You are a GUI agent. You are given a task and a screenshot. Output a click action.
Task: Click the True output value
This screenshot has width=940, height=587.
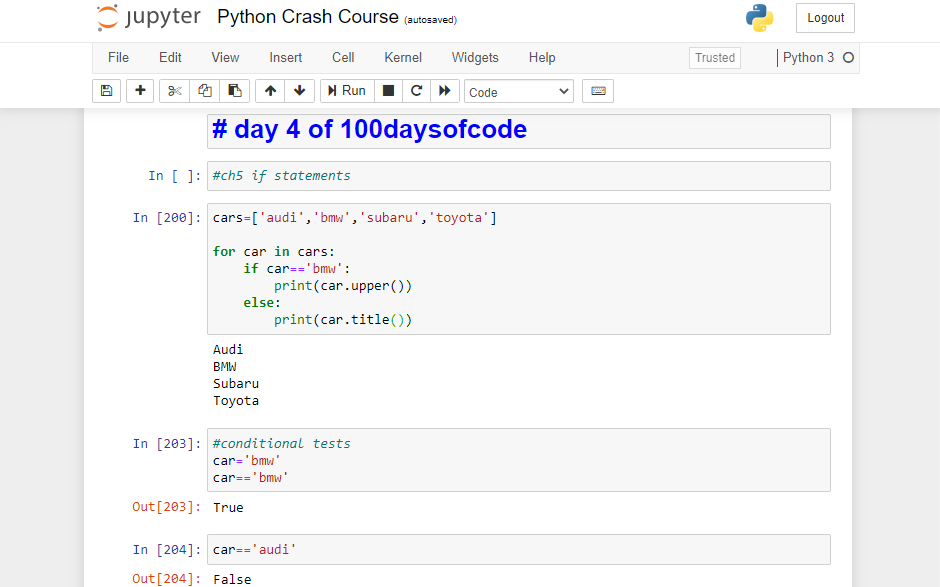click(228, 507)
